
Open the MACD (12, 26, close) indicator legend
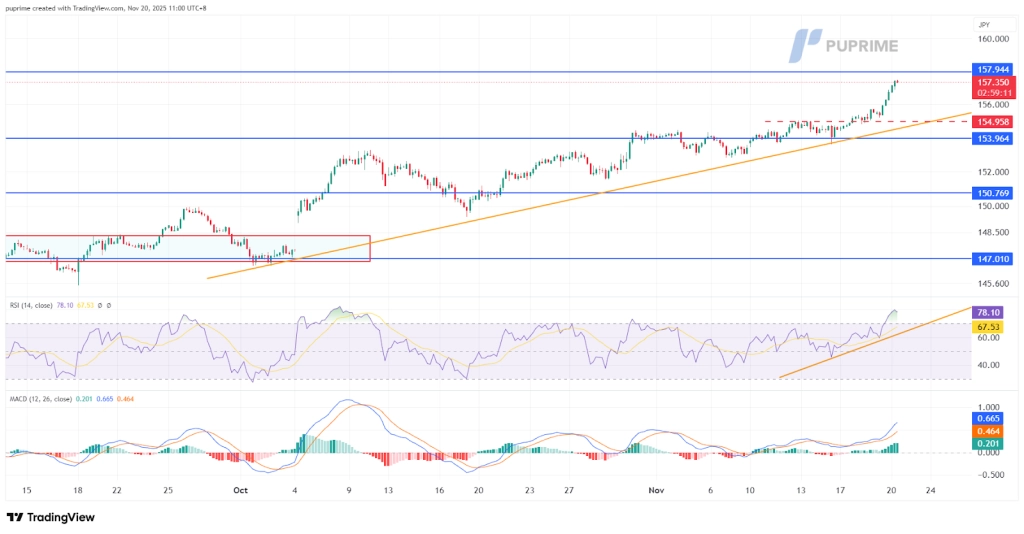tap(47, 400)
